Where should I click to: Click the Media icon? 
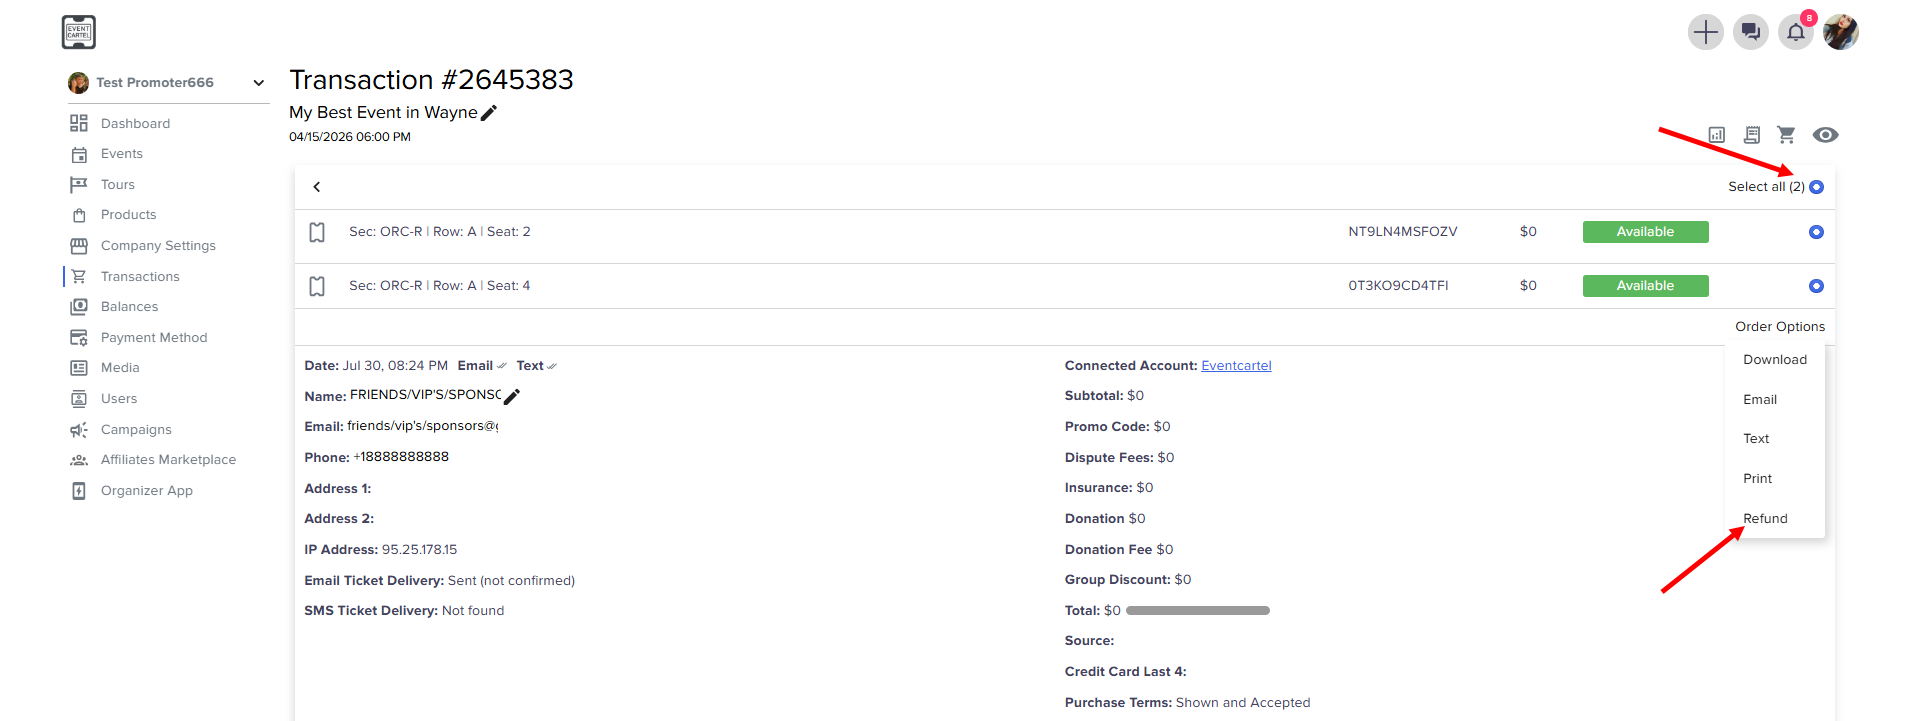coord(79,368)
